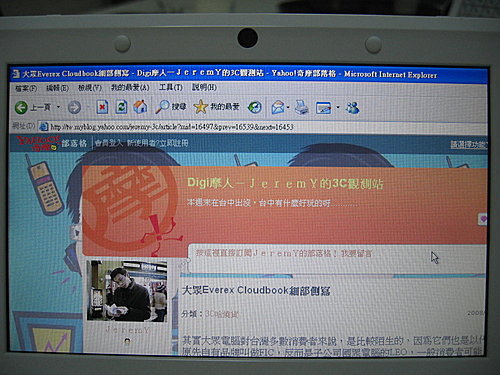Go to the Home page icon

coord(140,107)
